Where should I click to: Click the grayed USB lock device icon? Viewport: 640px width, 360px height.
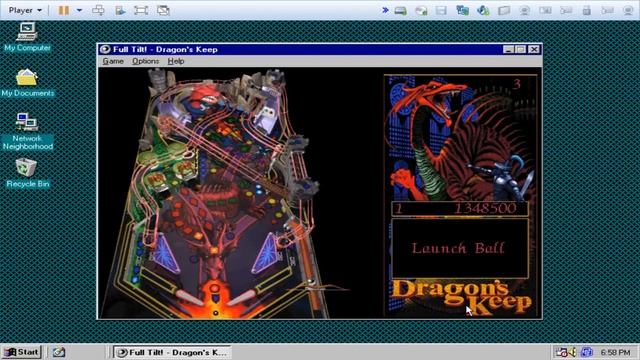pyautogui.click(x=587, y=11)
